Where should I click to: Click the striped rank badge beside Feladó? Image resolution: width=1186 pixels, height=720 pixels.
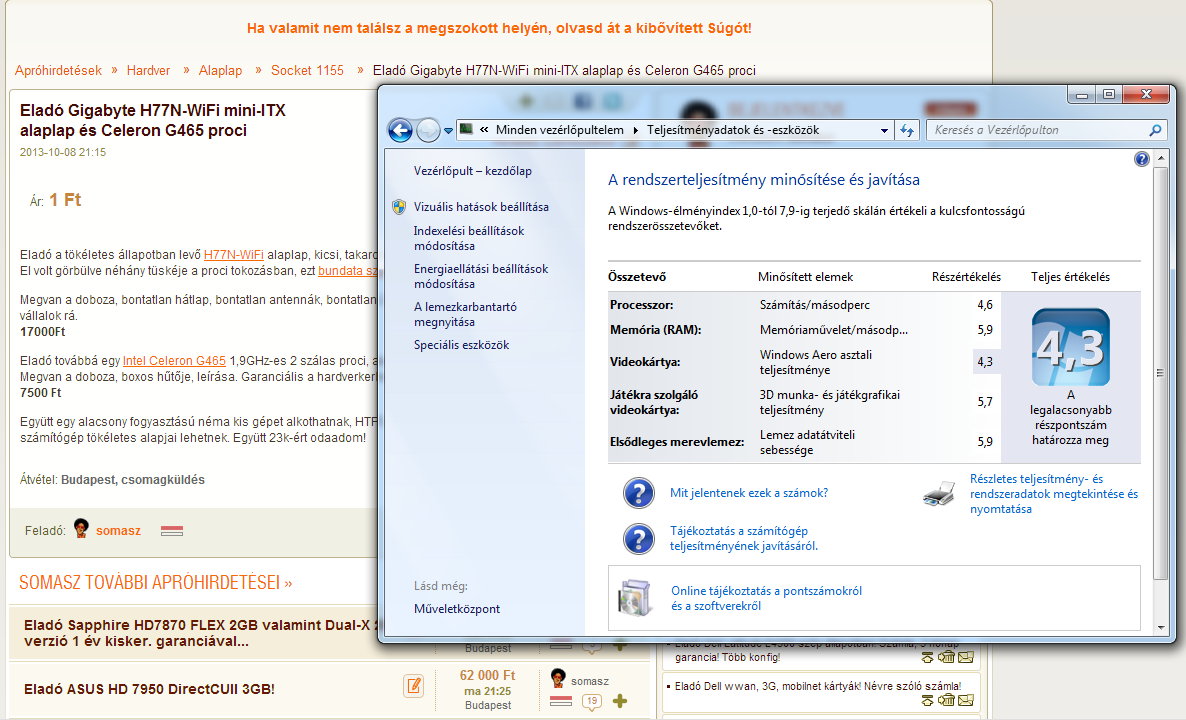coord(172,531)
